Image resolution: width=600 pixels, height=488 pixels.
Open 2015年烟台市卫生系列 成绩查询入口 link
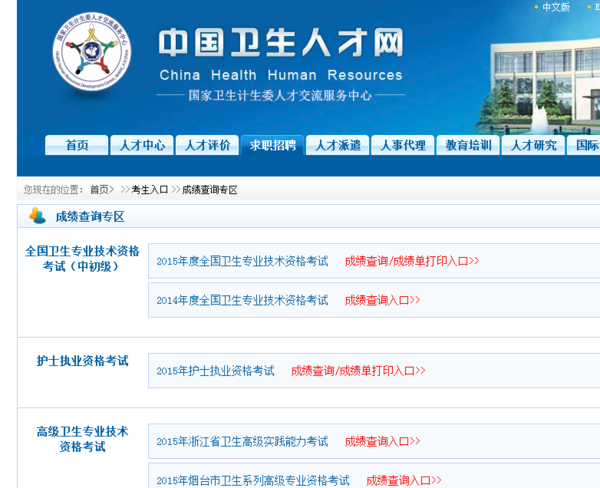point(404,480)
